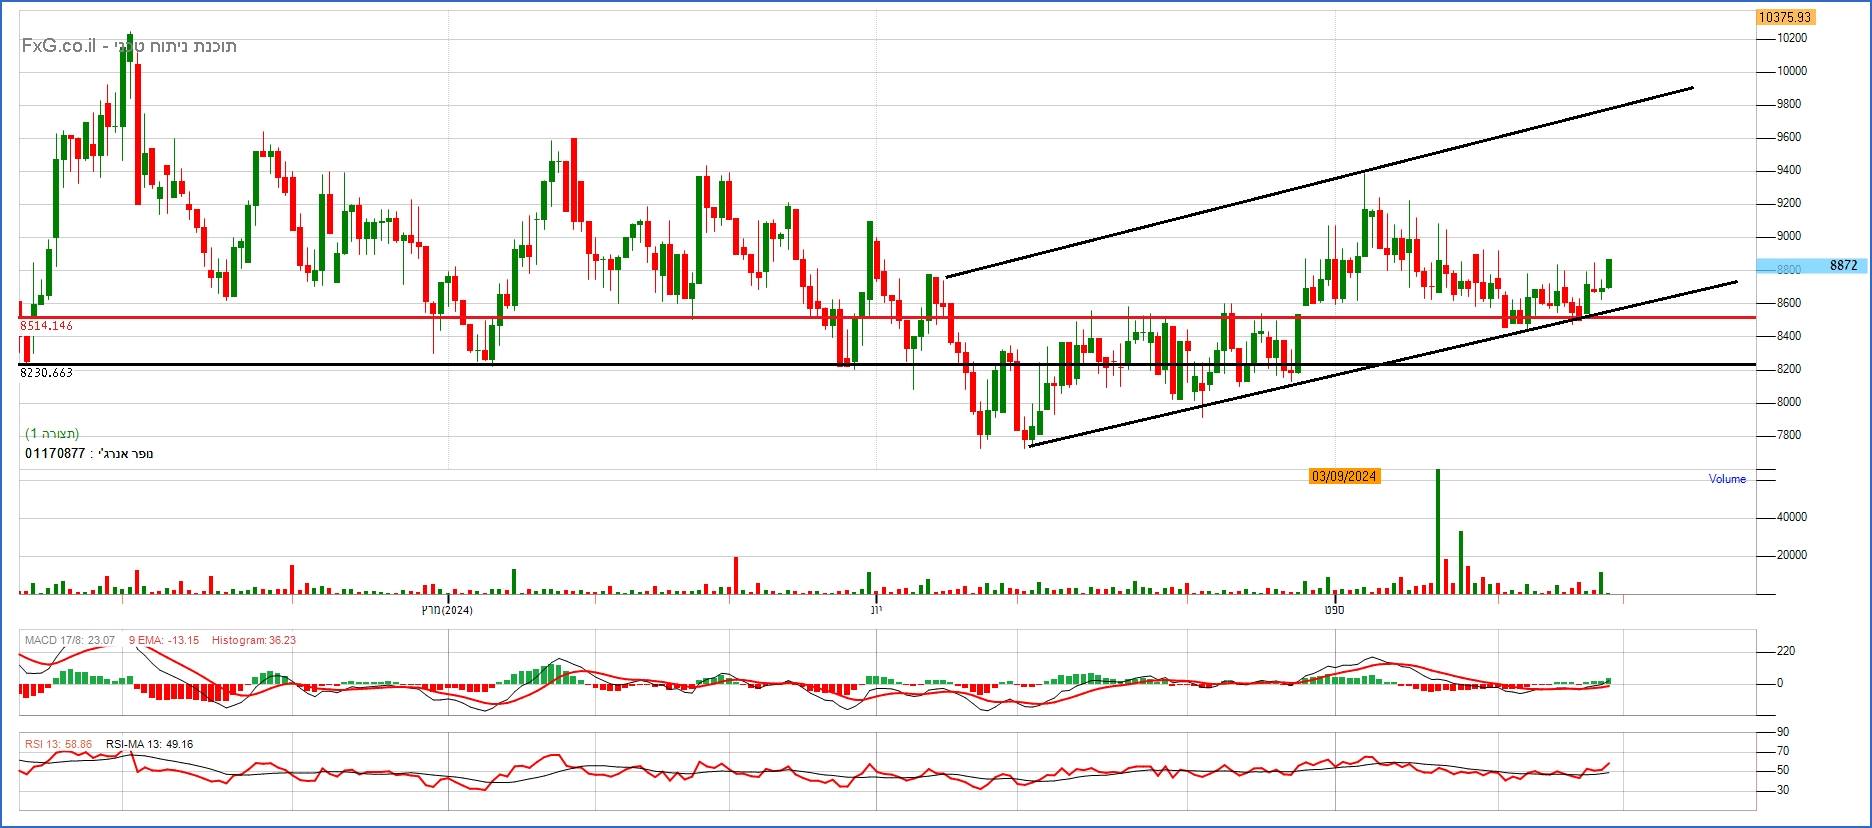The height and width of the screenshot is (828, 1872).
Task: Click the 9 EMA: -13.15 readout
Action: [x=163, y=640]
